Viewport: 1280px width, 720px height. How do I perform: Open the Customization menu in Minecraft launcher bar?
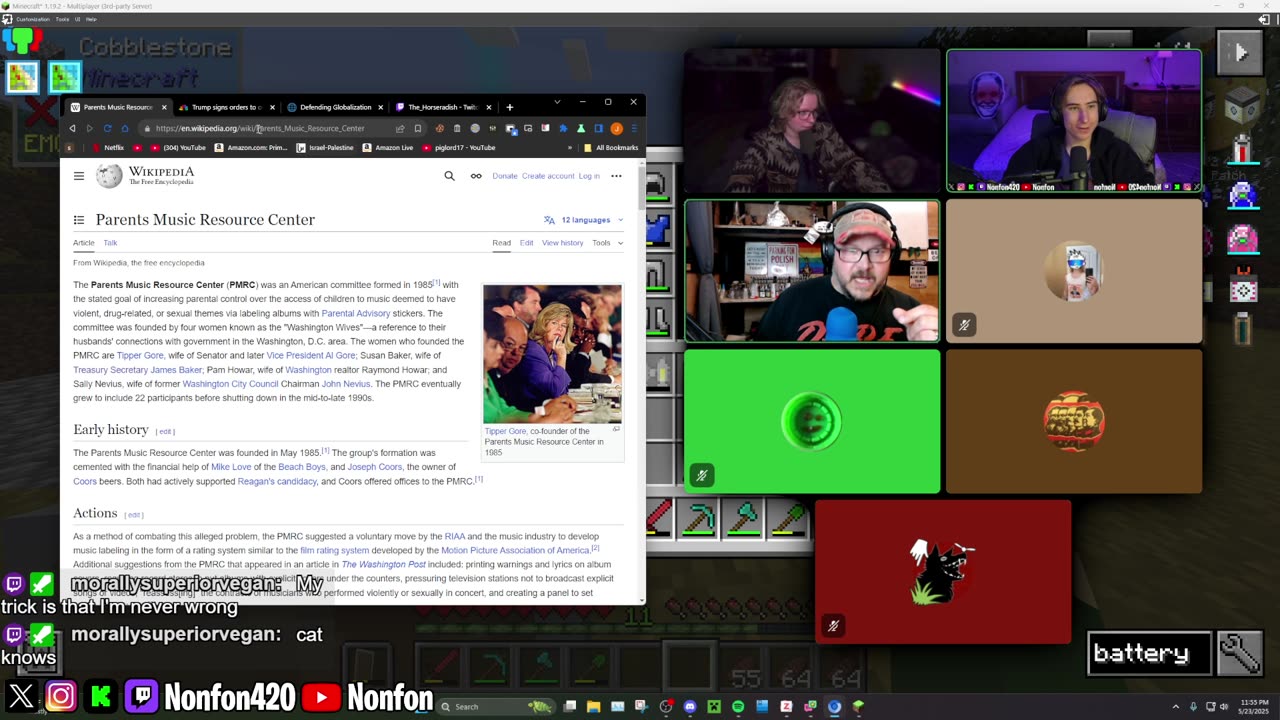click(33, 19)
